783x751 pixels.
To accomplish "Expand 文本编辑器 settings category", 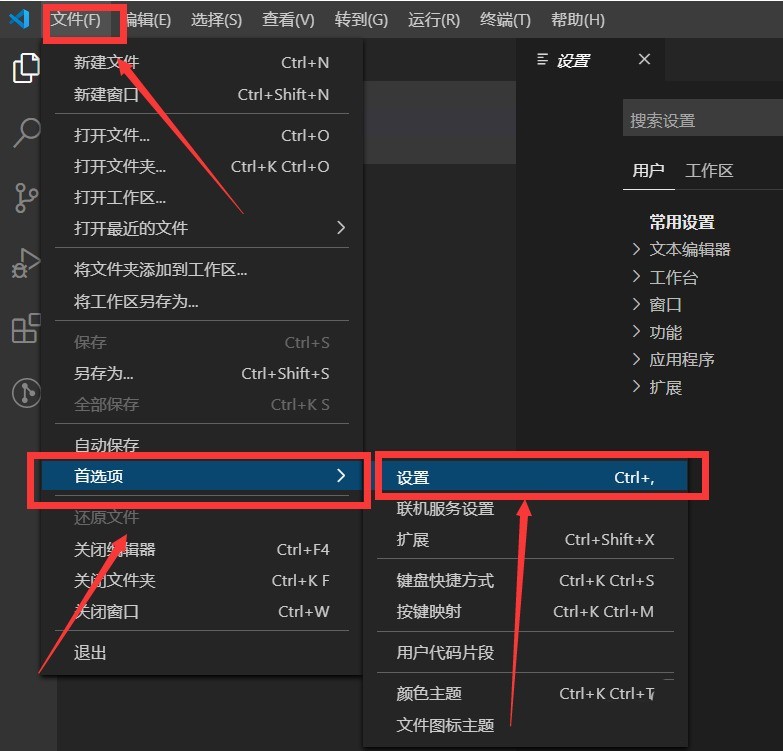I will [x=682, y=249].
